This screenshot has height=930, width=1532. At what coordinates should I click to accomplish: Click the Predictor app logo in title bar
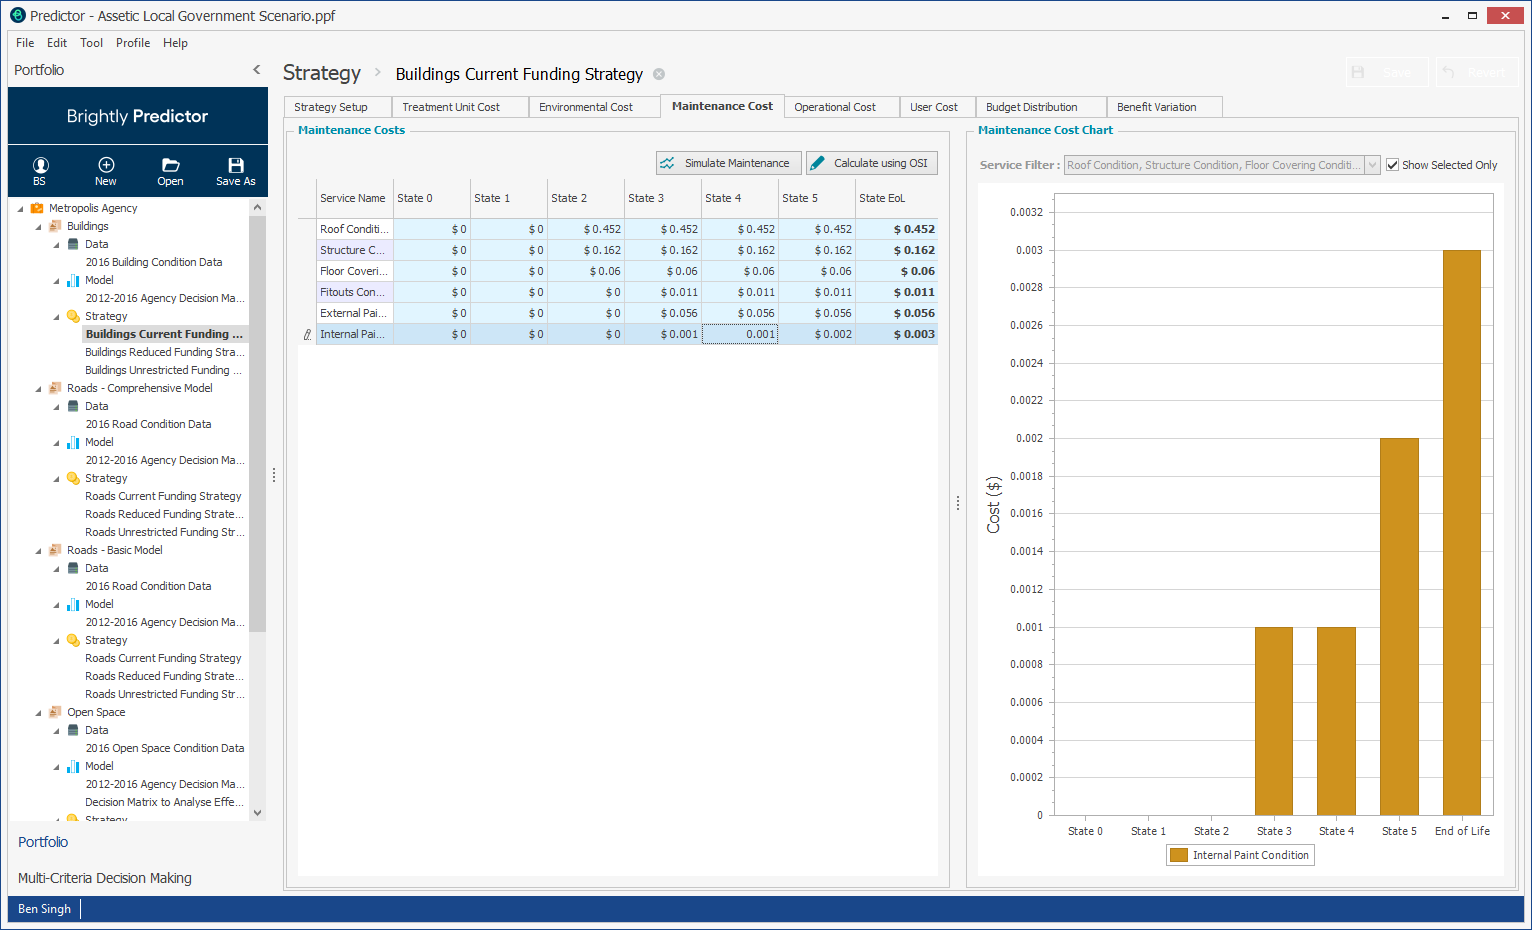point(17,15)
